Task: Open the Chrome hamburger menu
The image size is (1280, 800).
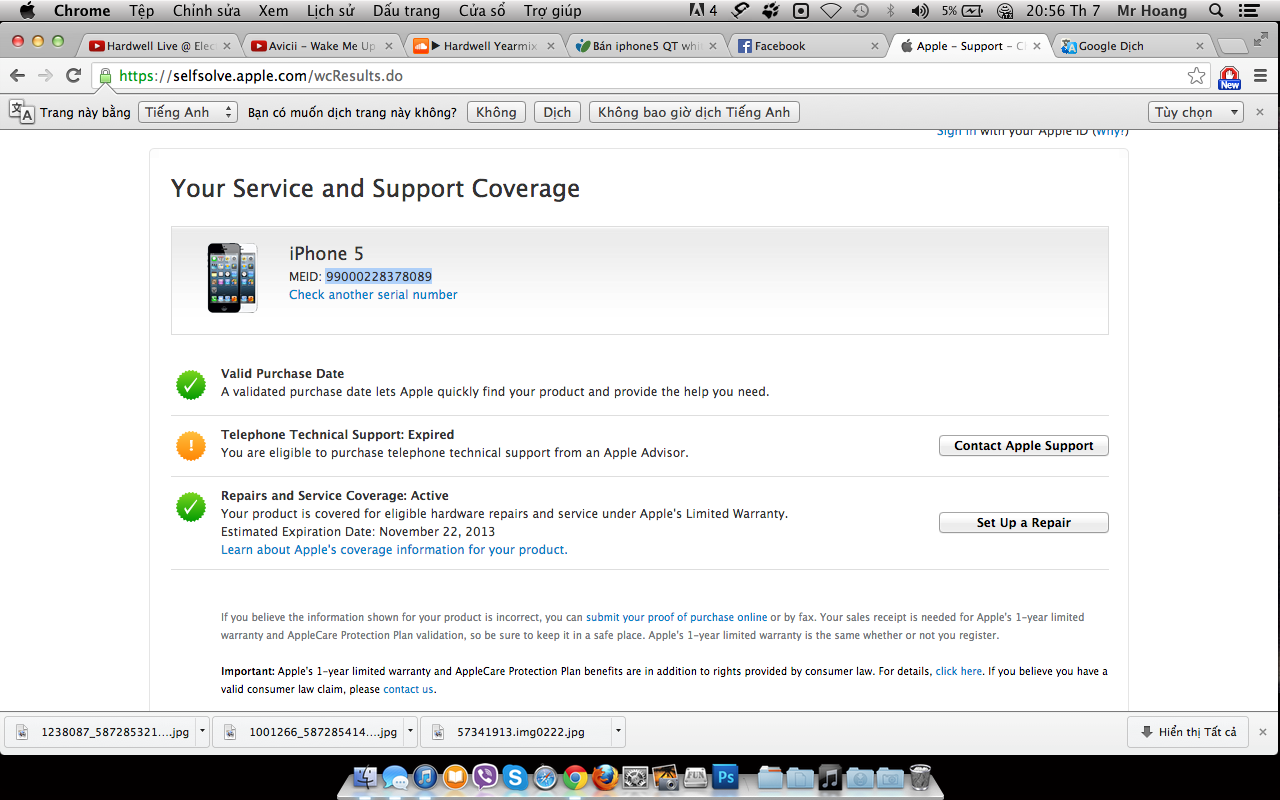Action: pyautogui.click(x=1260, y=76)
